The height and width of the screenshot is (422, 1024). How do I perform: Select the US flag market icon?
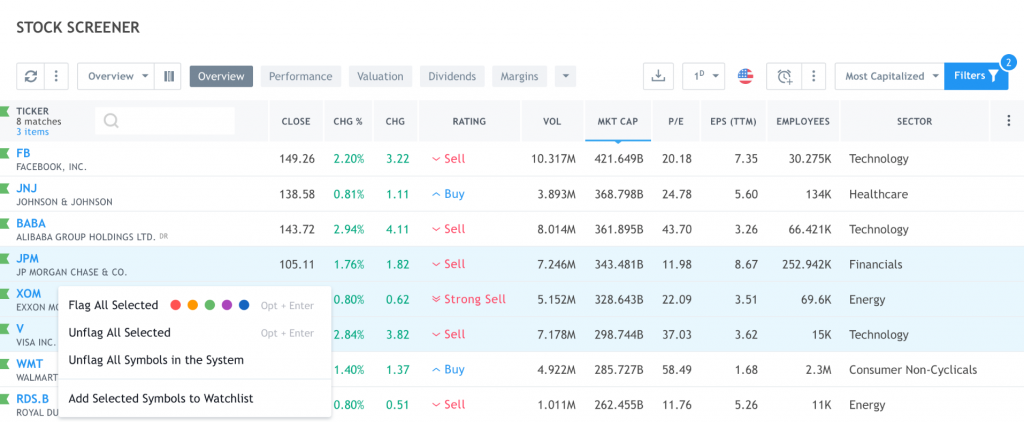[745, 76]
